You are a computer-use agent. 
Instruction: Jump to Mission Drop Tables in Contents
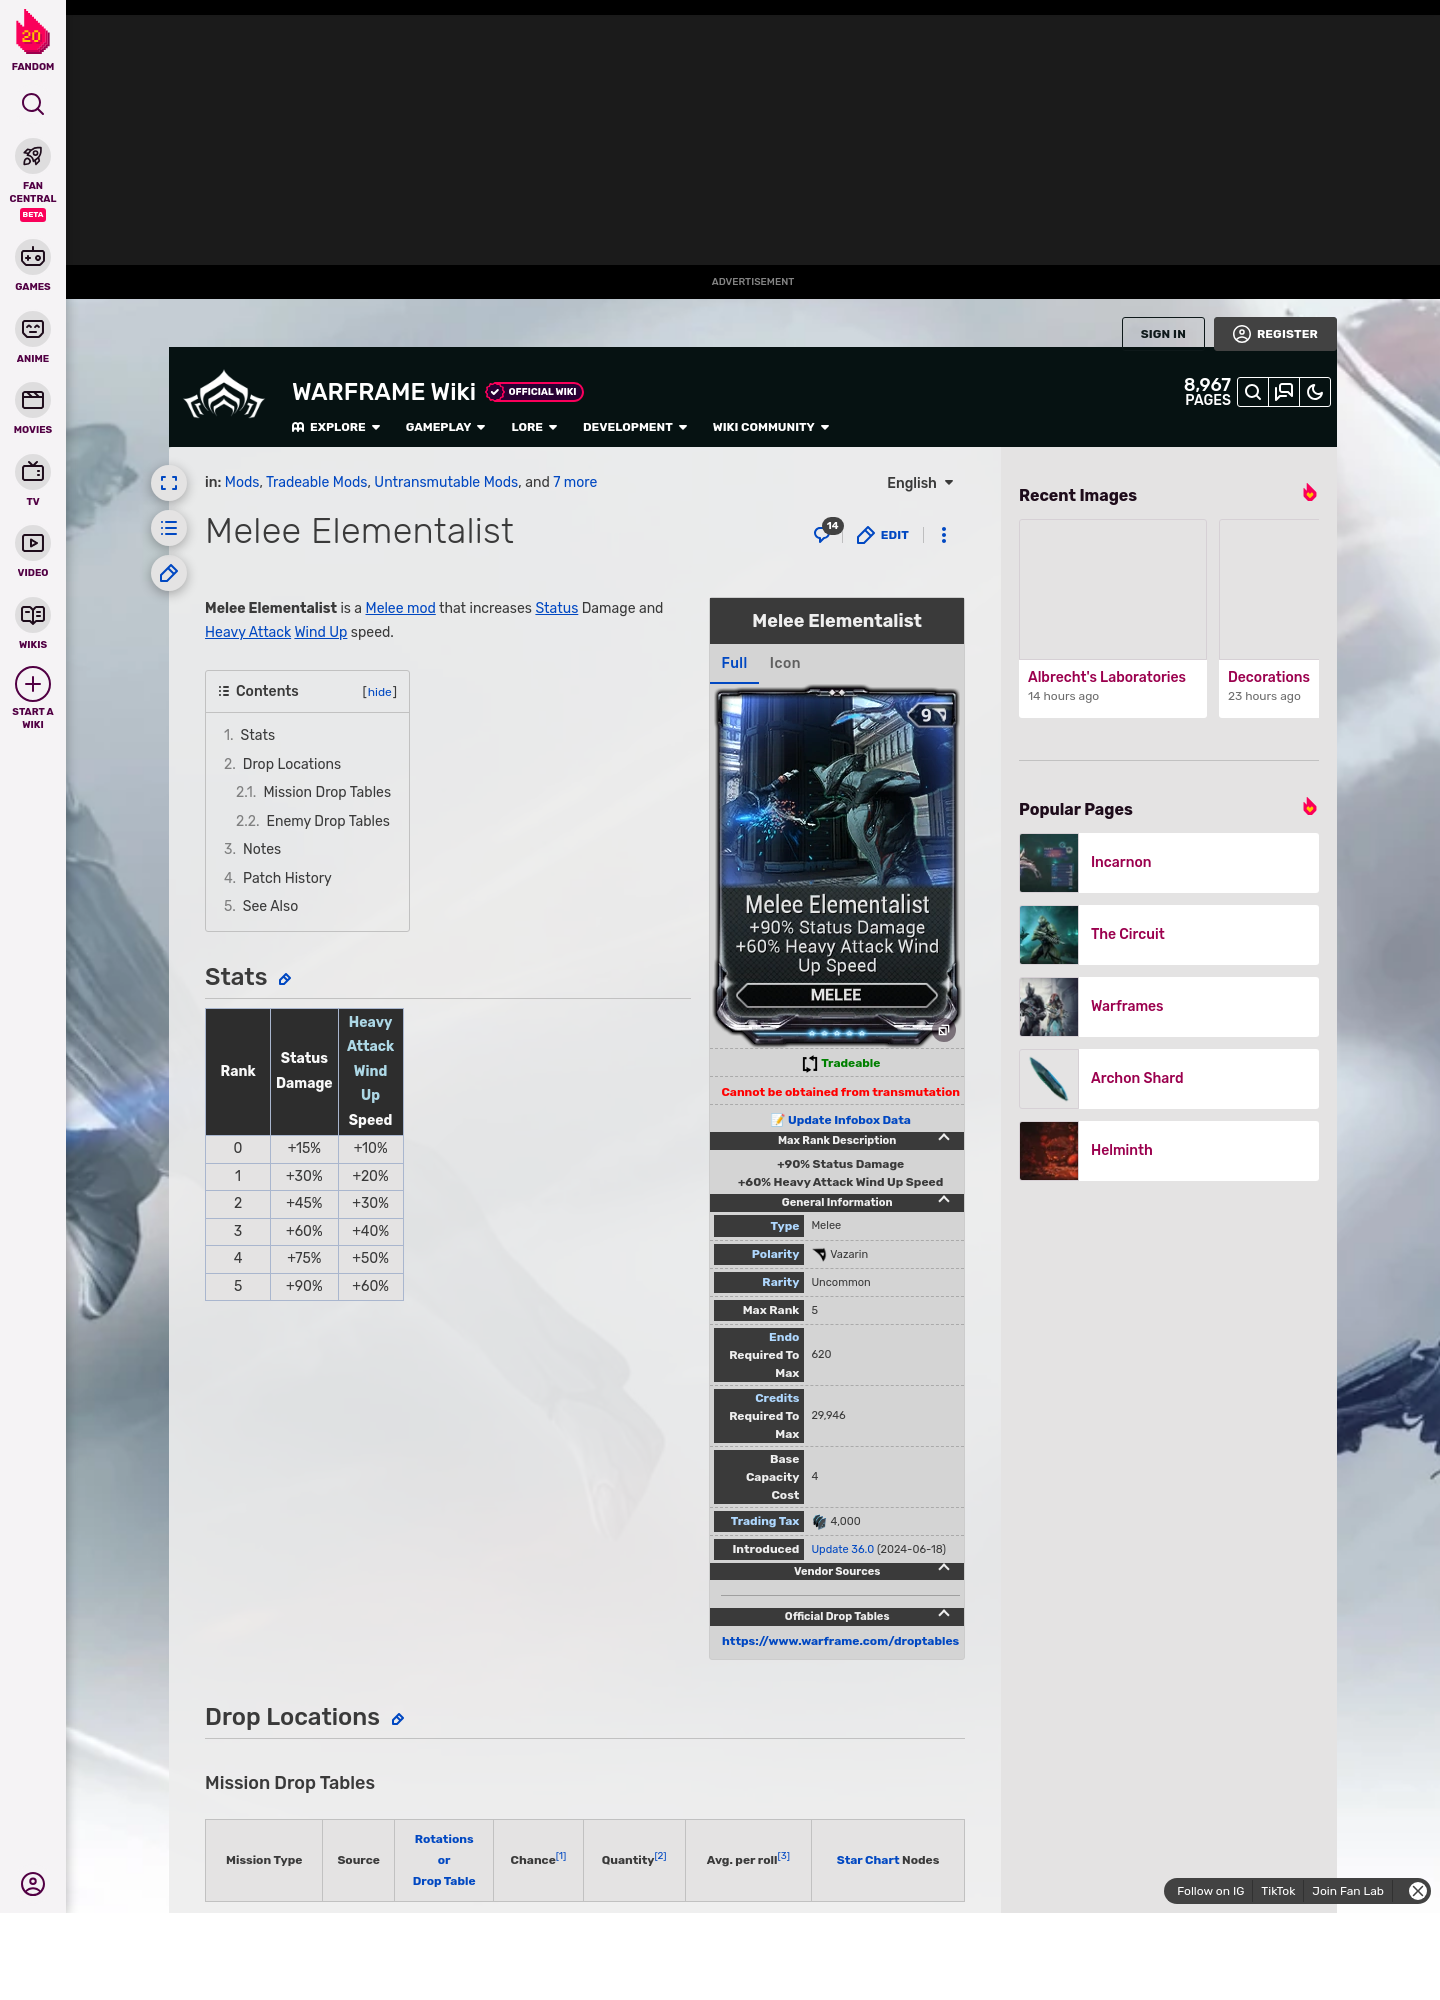pyautogui.click(x=327, y=792)
